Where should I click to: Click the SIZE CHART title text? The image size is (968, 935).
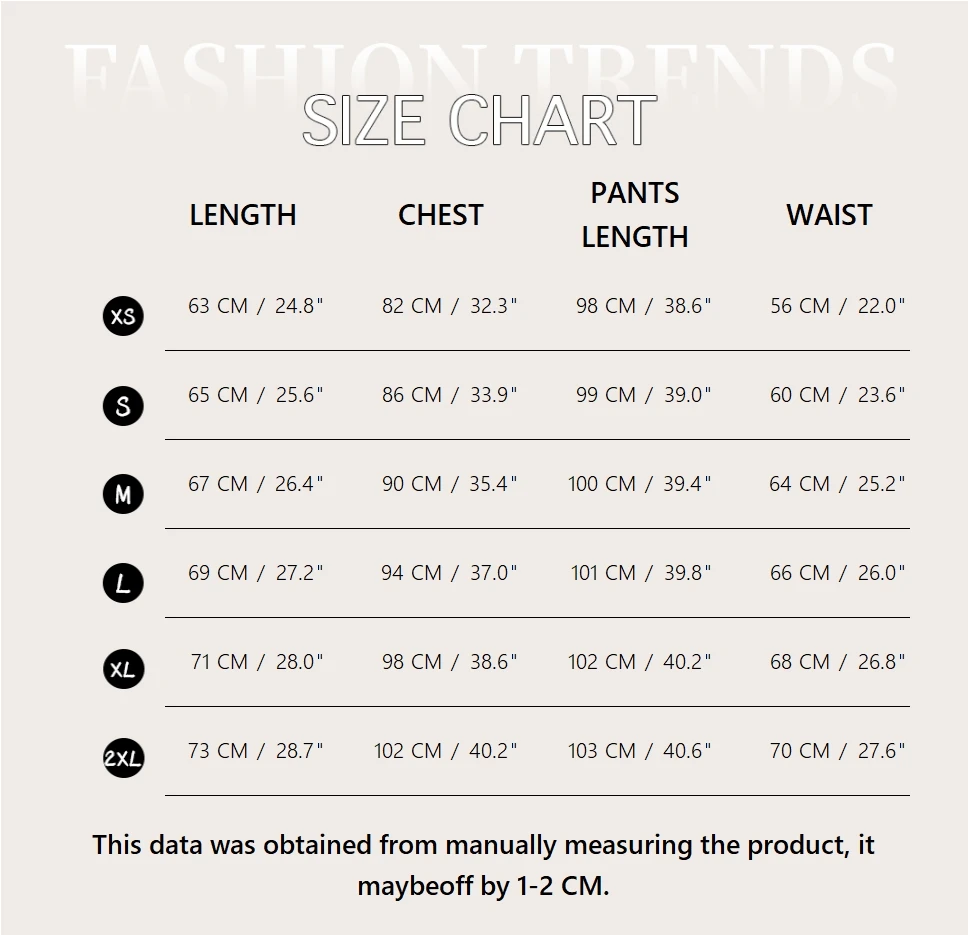(479, 121)
